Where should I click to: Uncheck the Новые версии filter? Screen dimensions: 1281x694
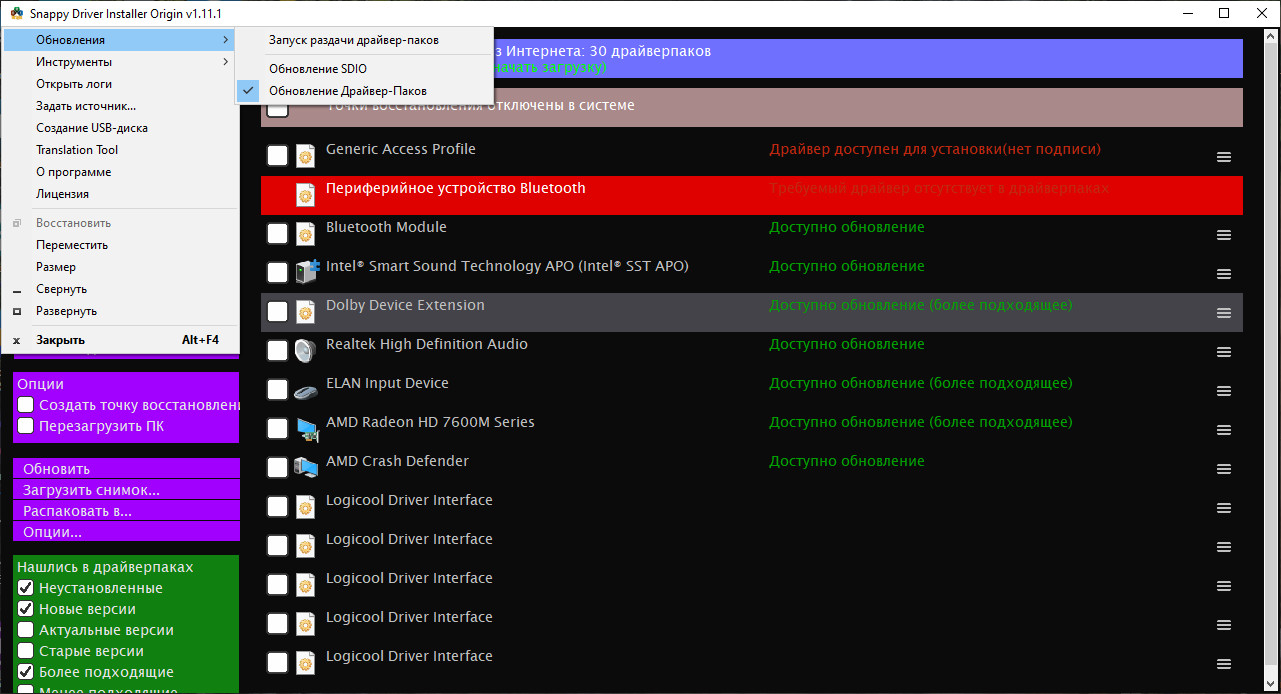[x=26, y=609]
